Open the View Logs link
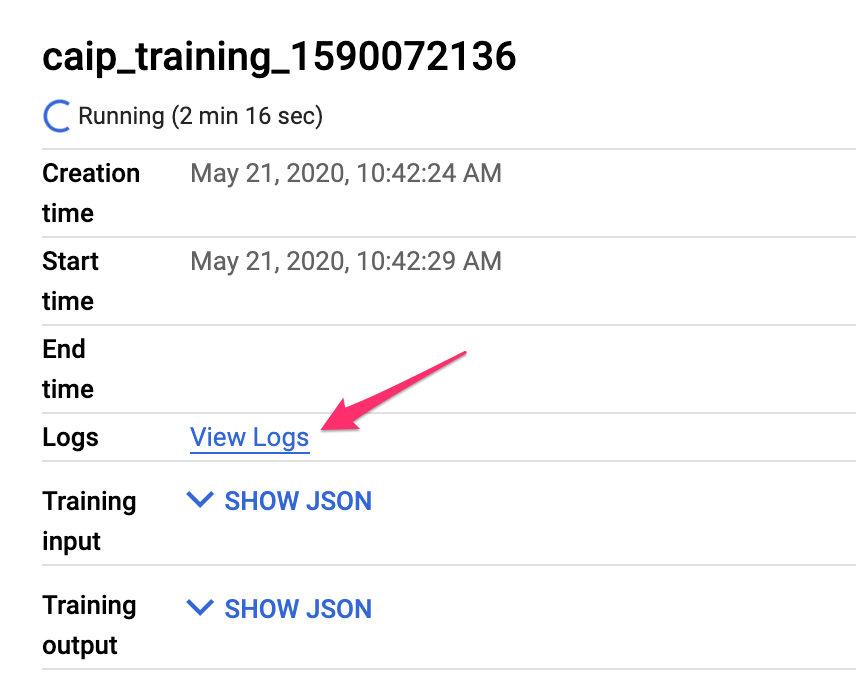The width and height of the screenshot is (856, 700). point(250,438)
